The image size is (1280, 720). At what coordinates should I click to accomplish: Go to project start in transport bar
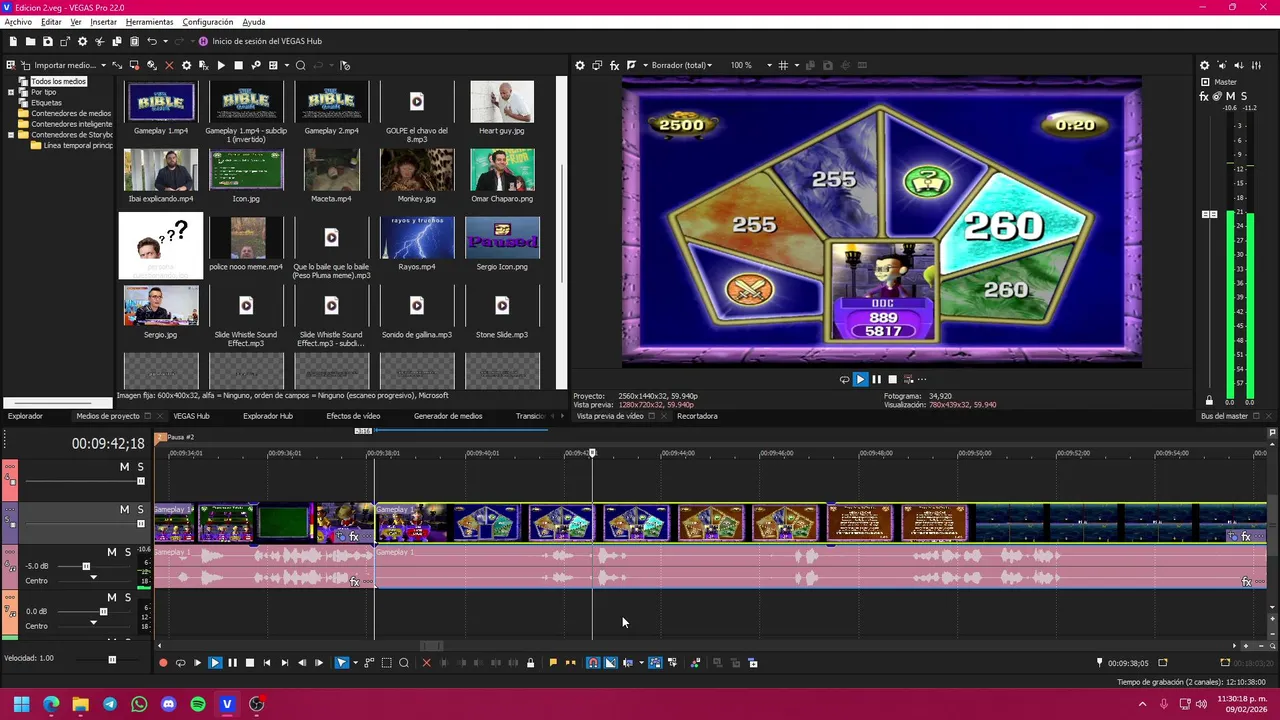(x=267, y=662)
